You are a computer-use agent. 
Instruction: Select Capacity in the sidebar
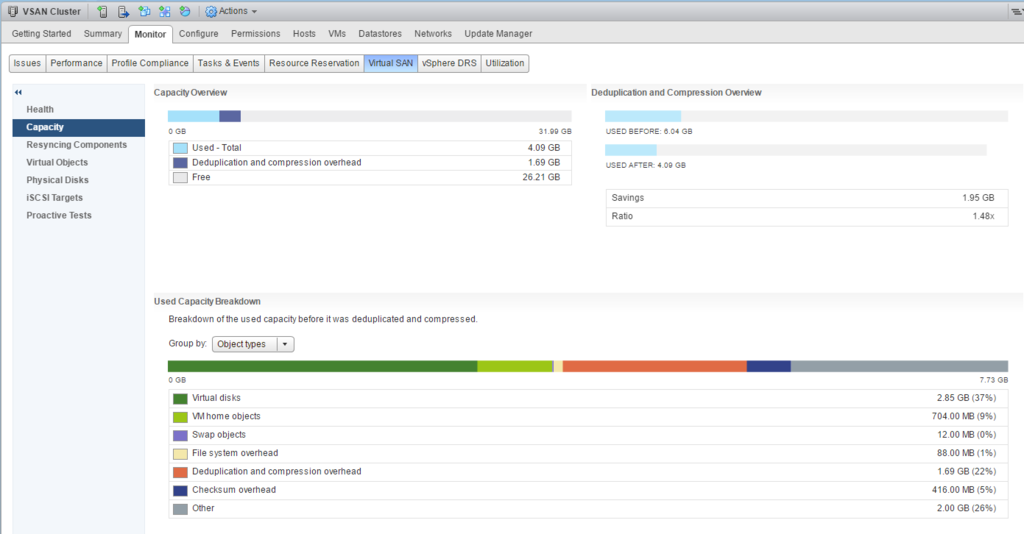tap(78, 127)
